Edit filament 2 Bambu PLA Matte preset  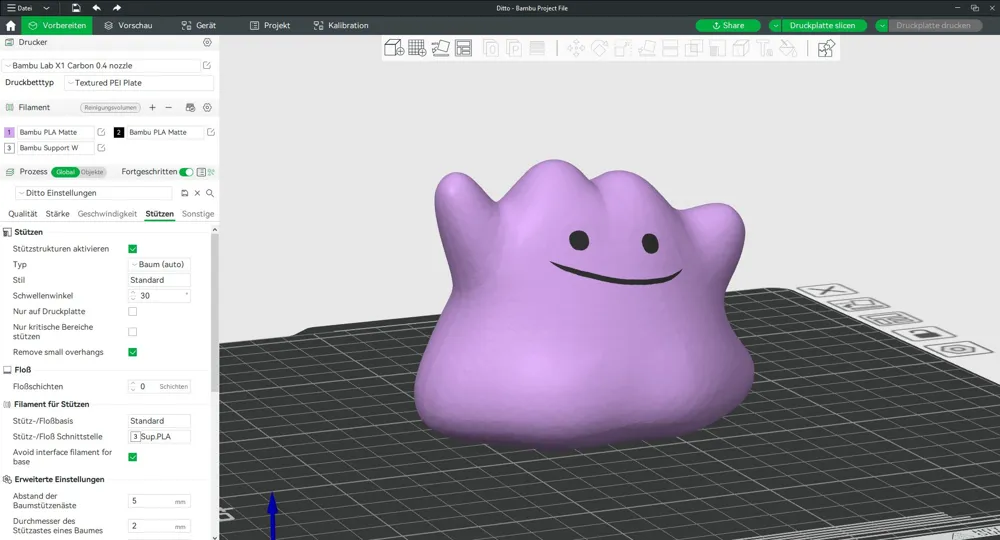(x=210, y=132)
